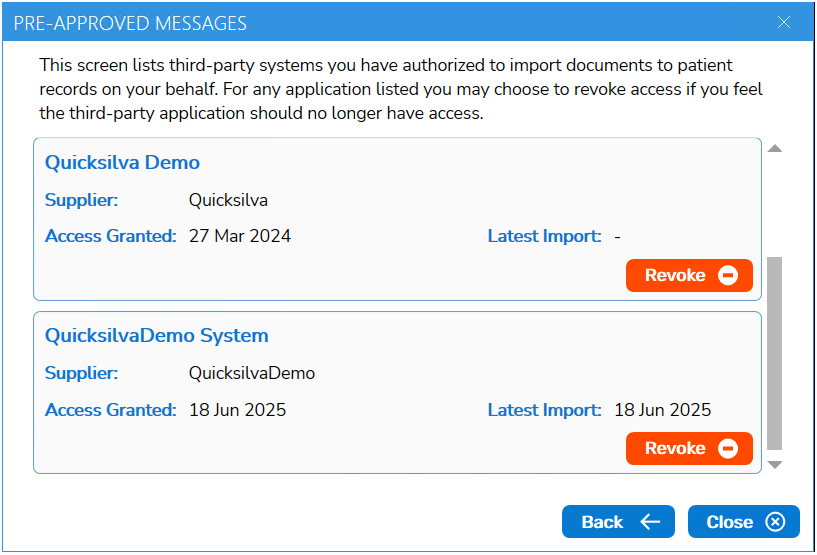Viewport: 817px width, 555px height.
Task: Click Access Granted label in Quicksilva Demo card
Action: coord(111,236)
